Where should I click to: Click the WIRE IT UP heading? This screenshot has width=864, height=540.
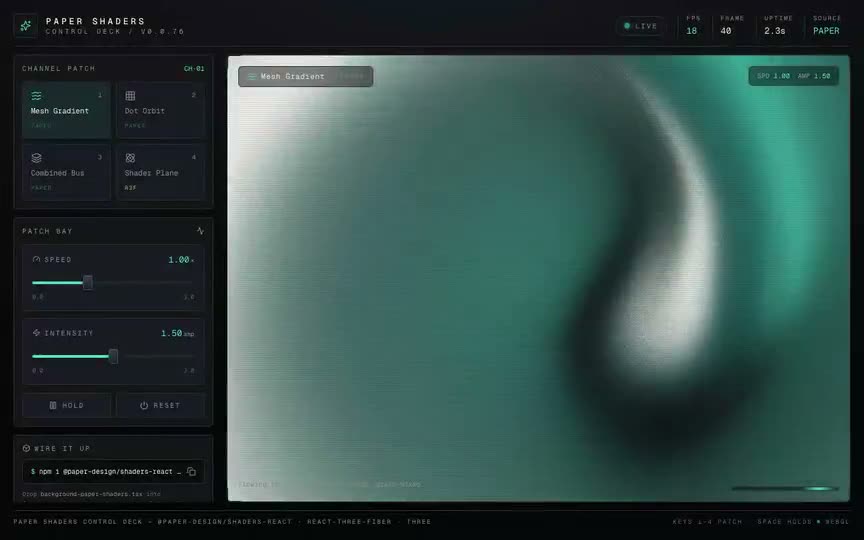click(62, 449)
